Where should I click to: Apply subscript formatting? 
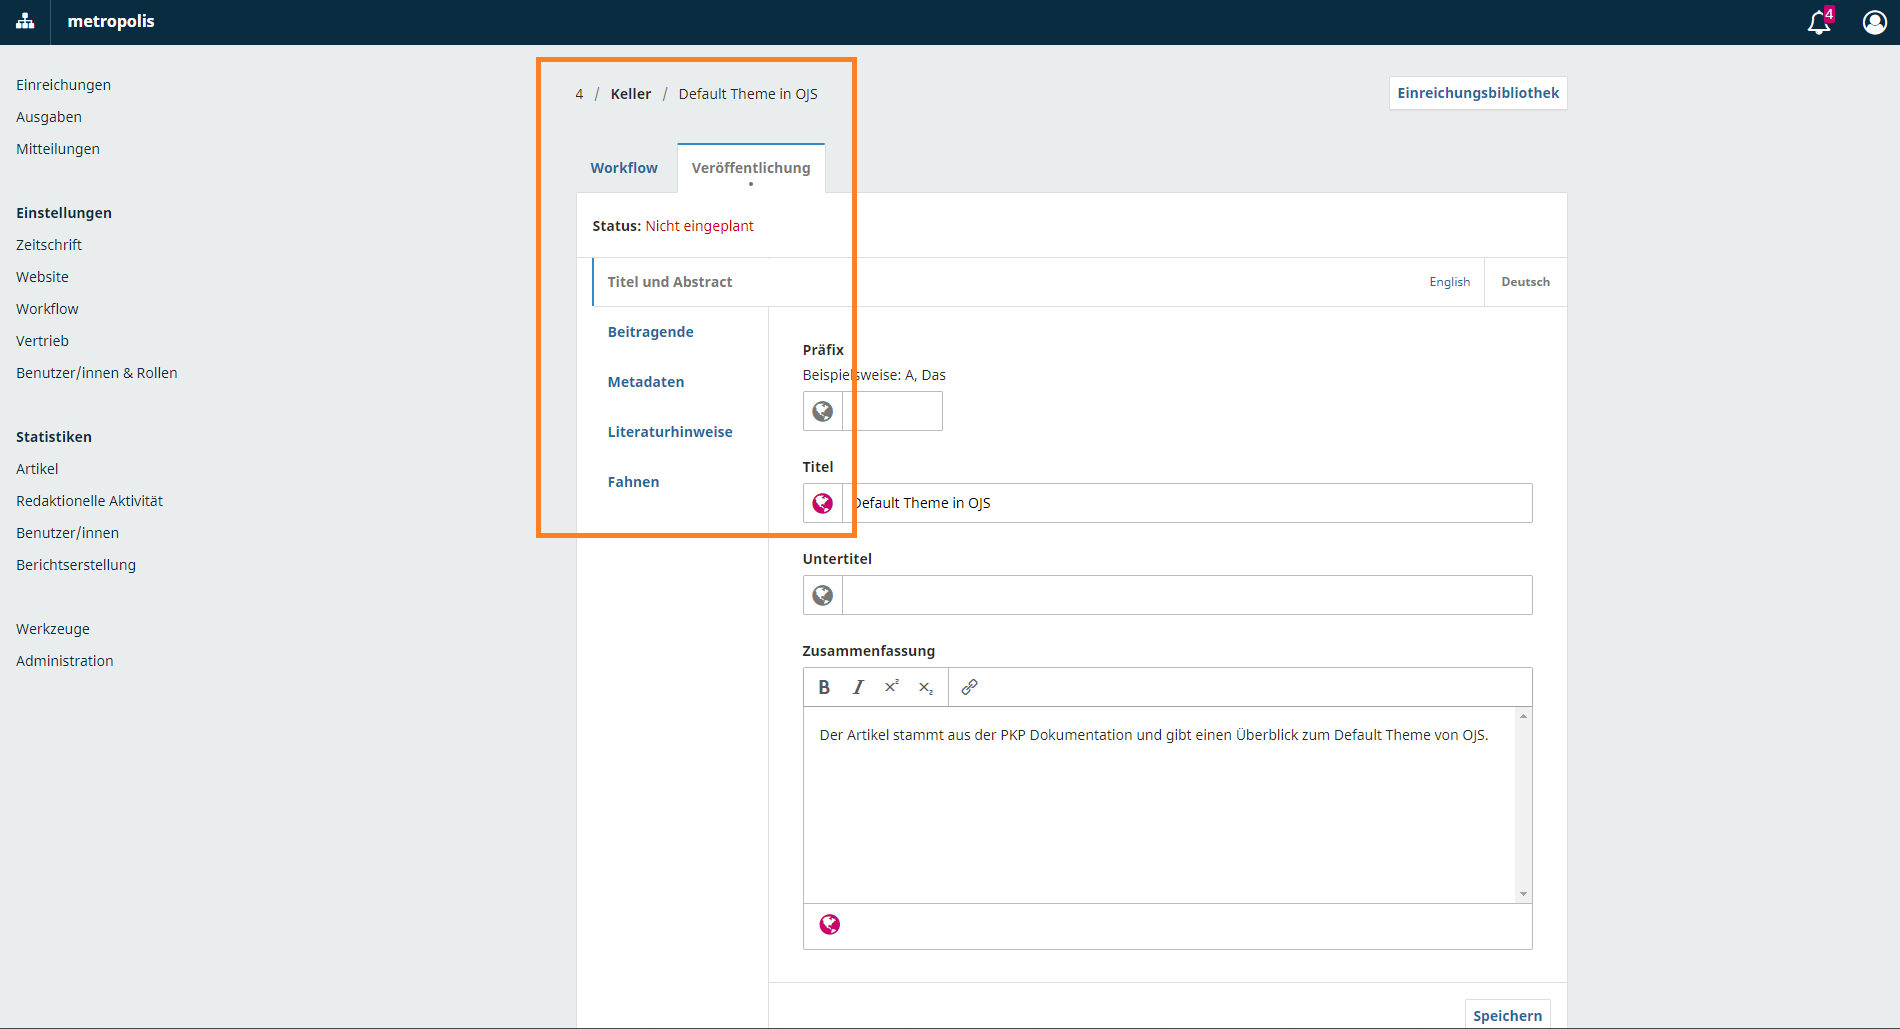(925, 687)
